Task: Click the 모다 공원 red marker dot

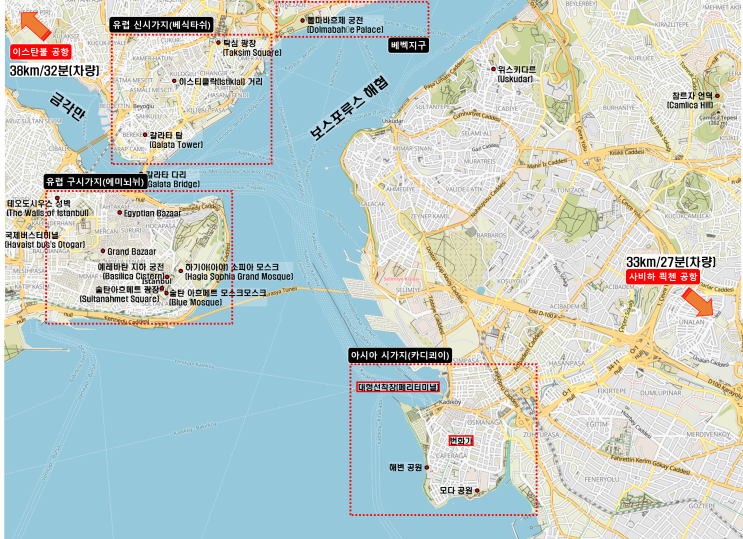Action: (x=477, y=491)
